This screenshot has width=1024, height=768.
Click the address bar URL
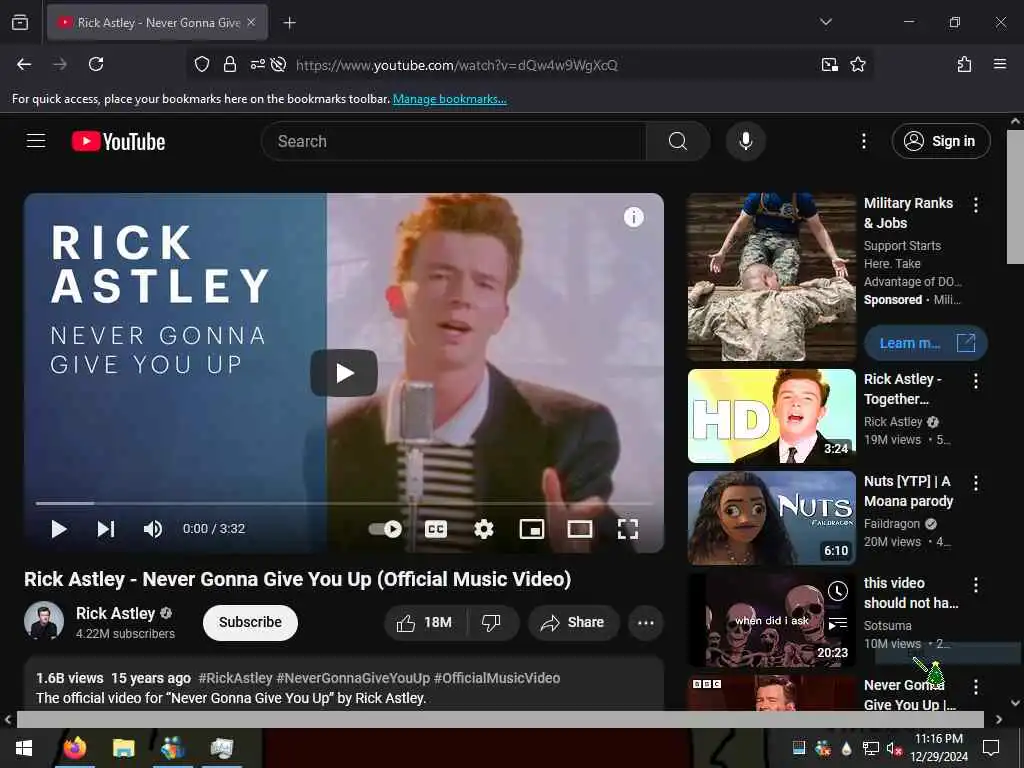pyautogui.click(x=456, y=65)
